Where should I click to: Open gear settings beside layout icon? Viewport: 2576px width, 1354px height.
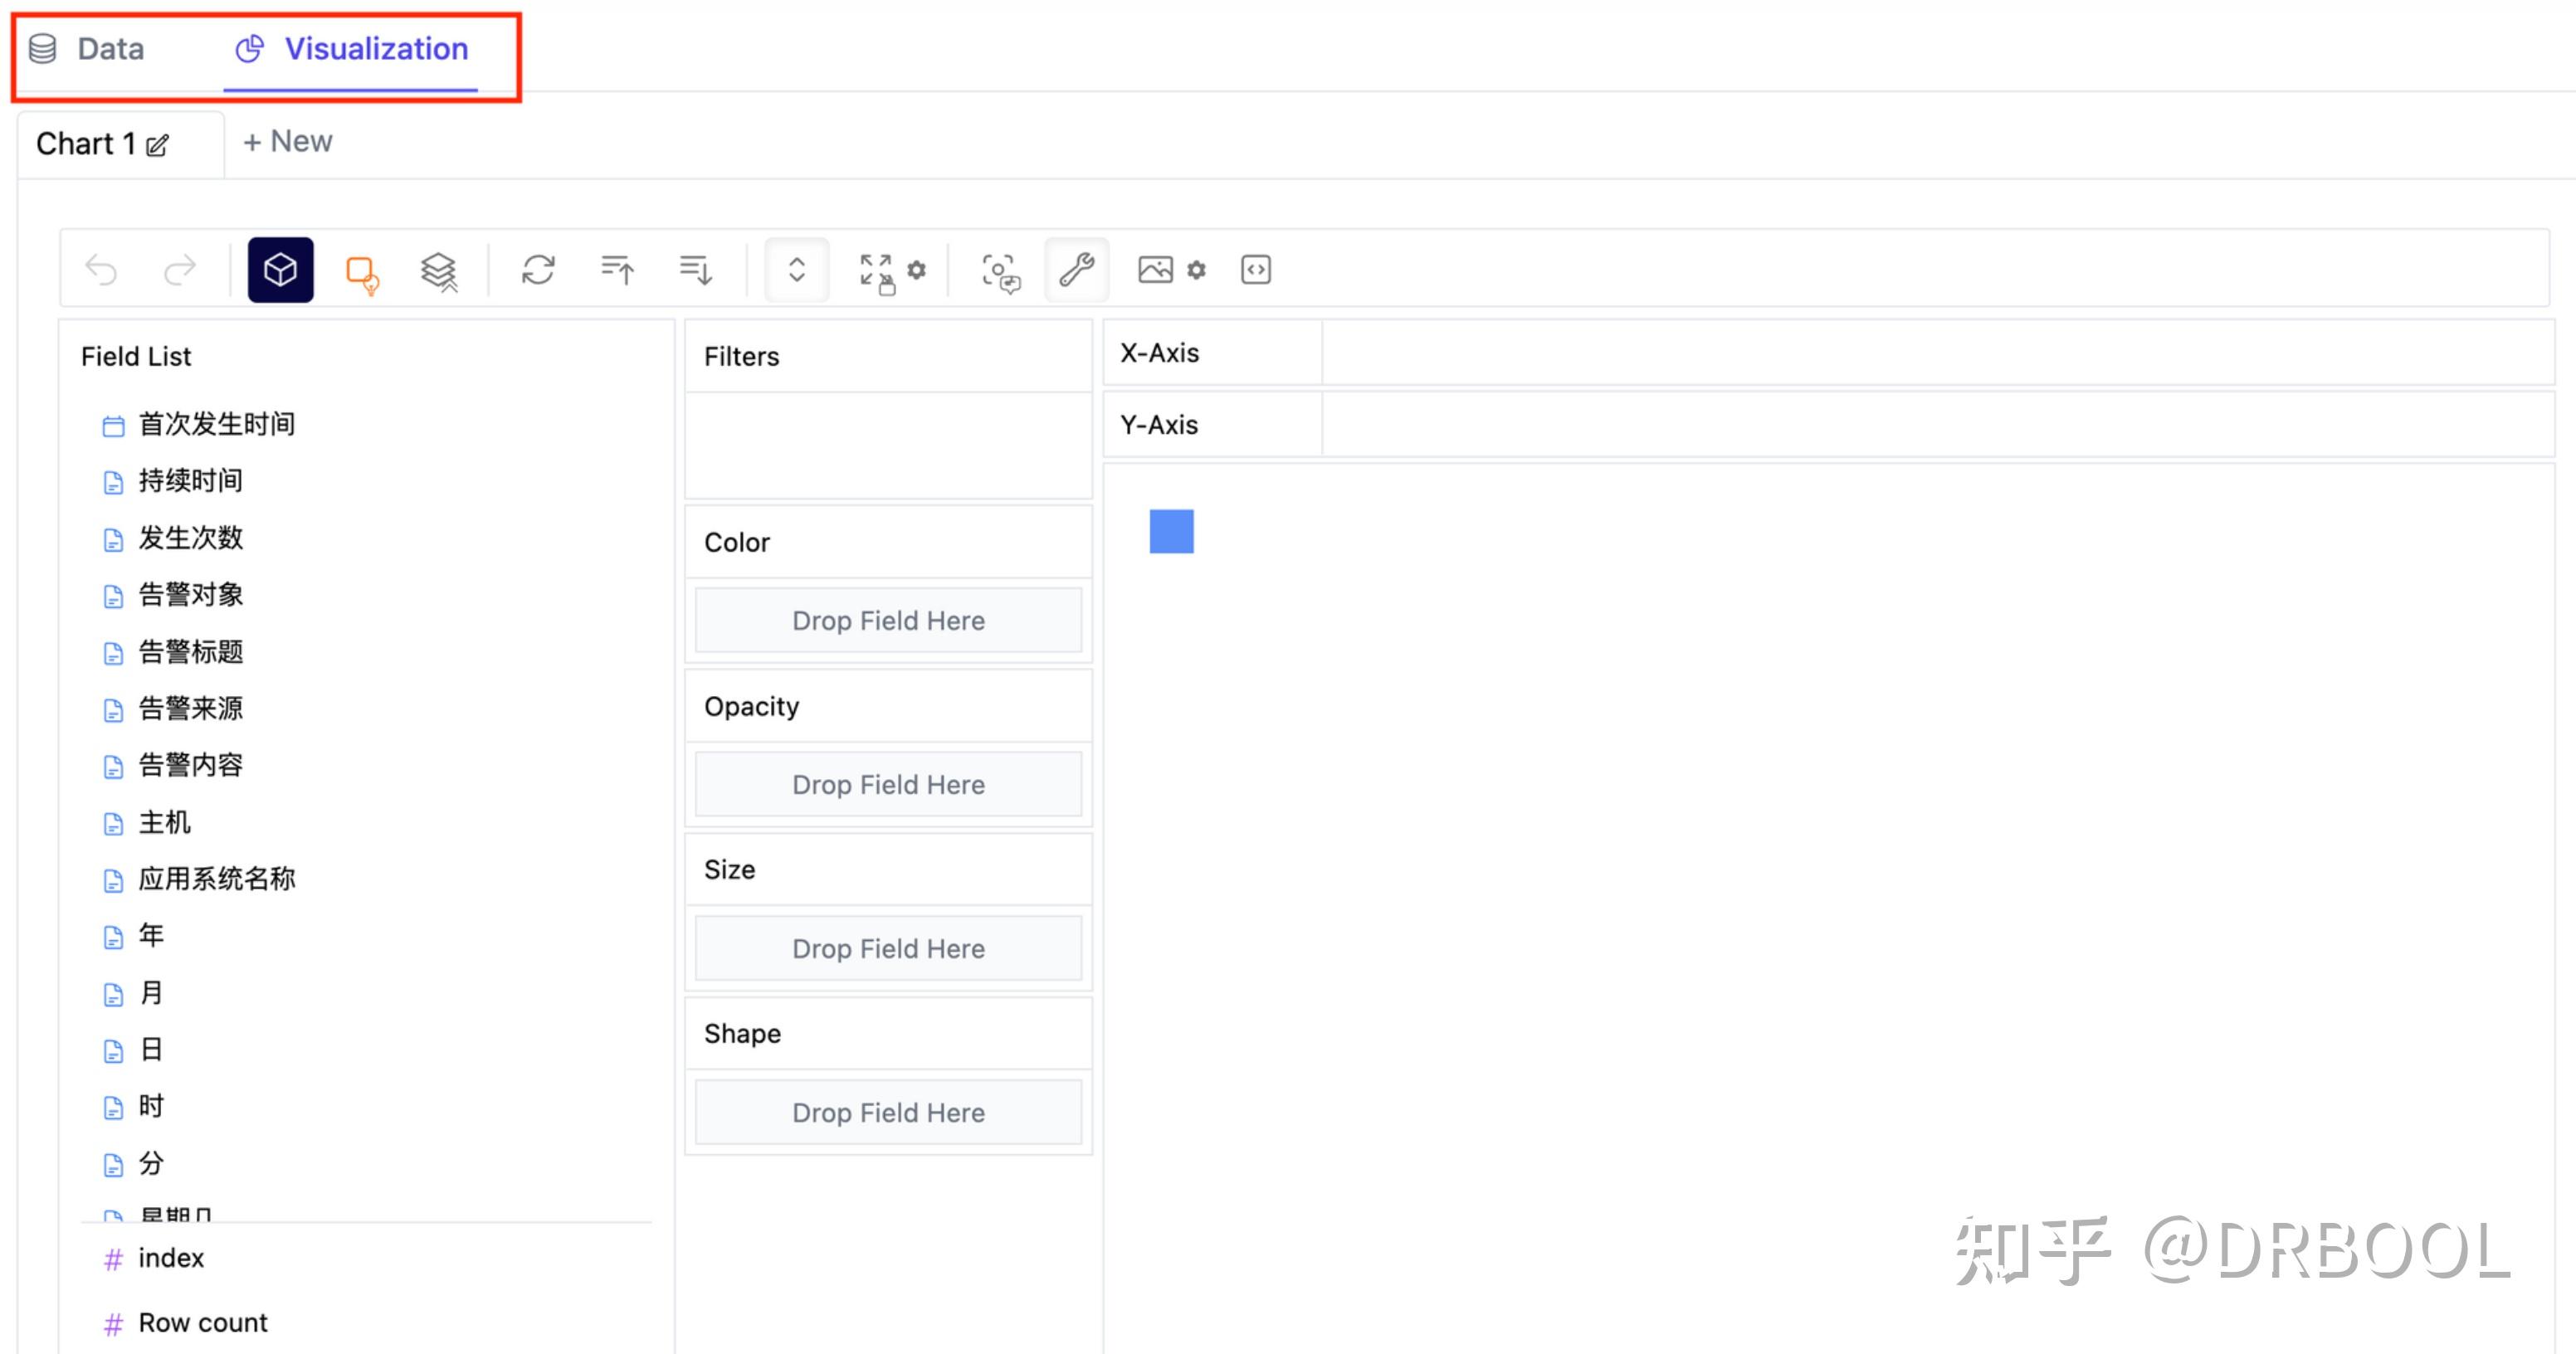click(916, 270)
